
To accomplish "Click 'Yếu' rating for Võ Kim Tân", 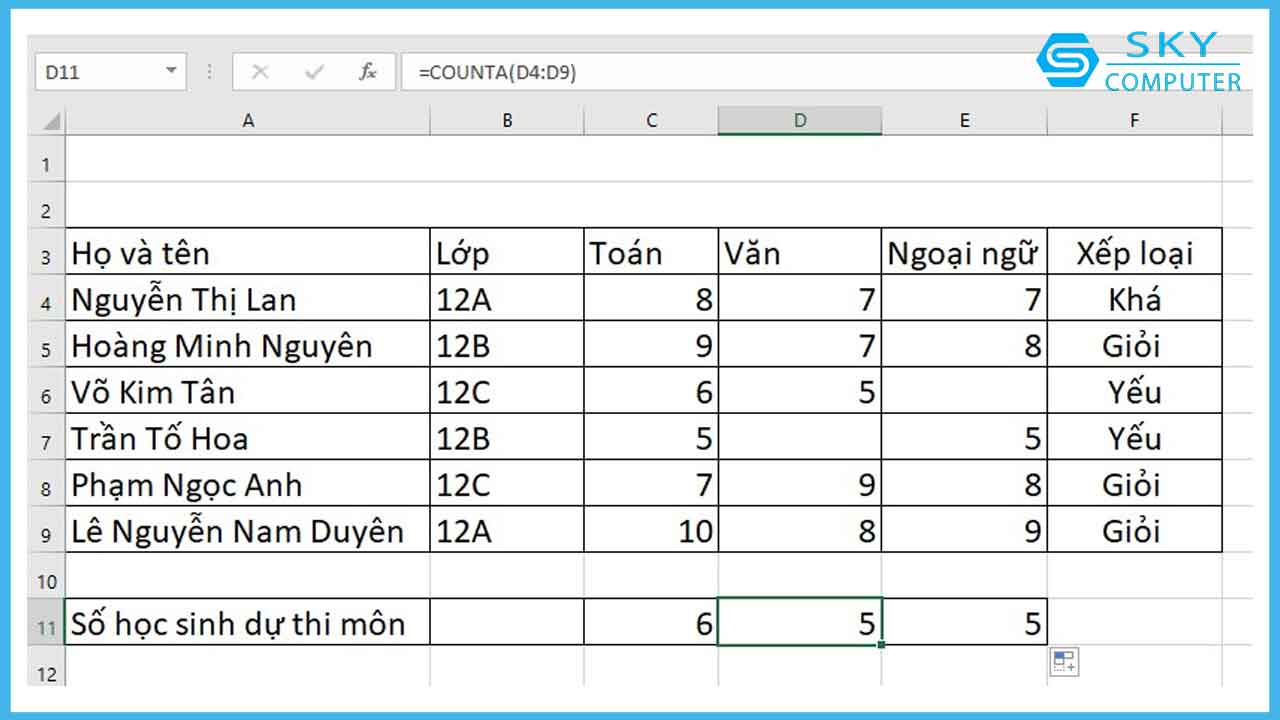I will point(1134,390).
